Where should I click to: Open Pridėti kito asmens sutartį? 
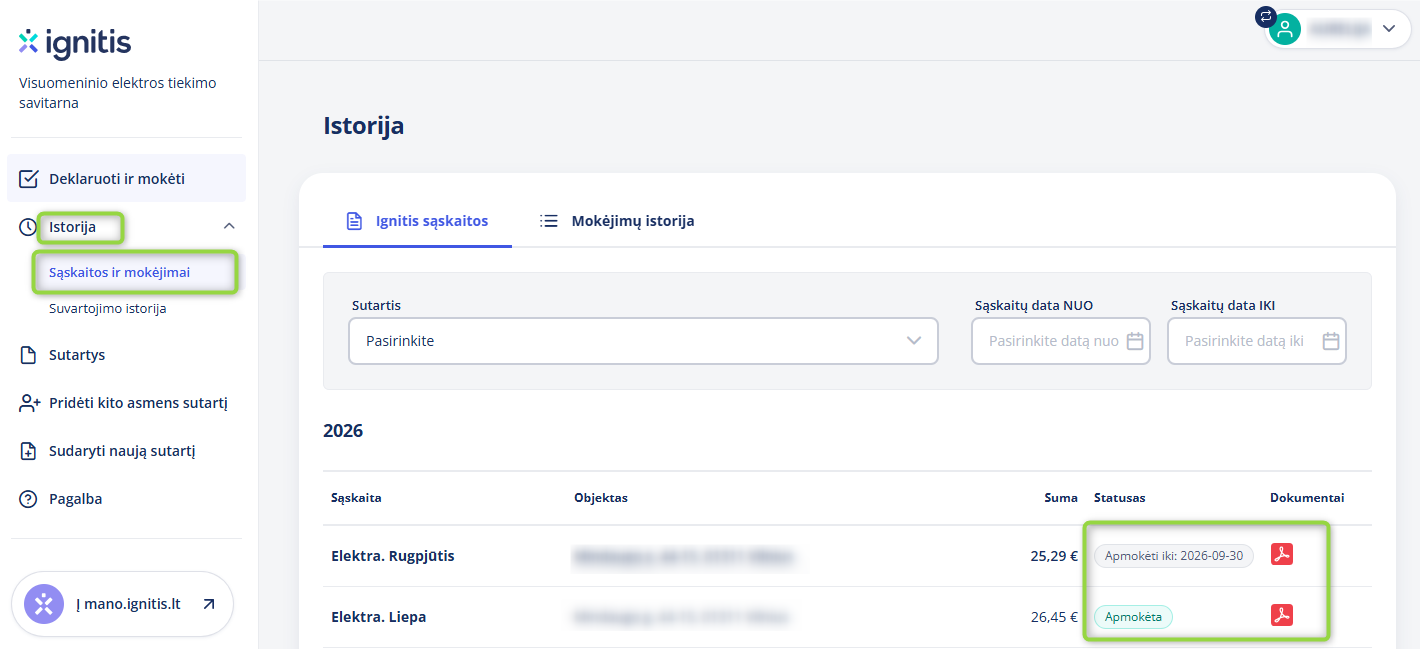pyautogui.click(x=138, y=403)
